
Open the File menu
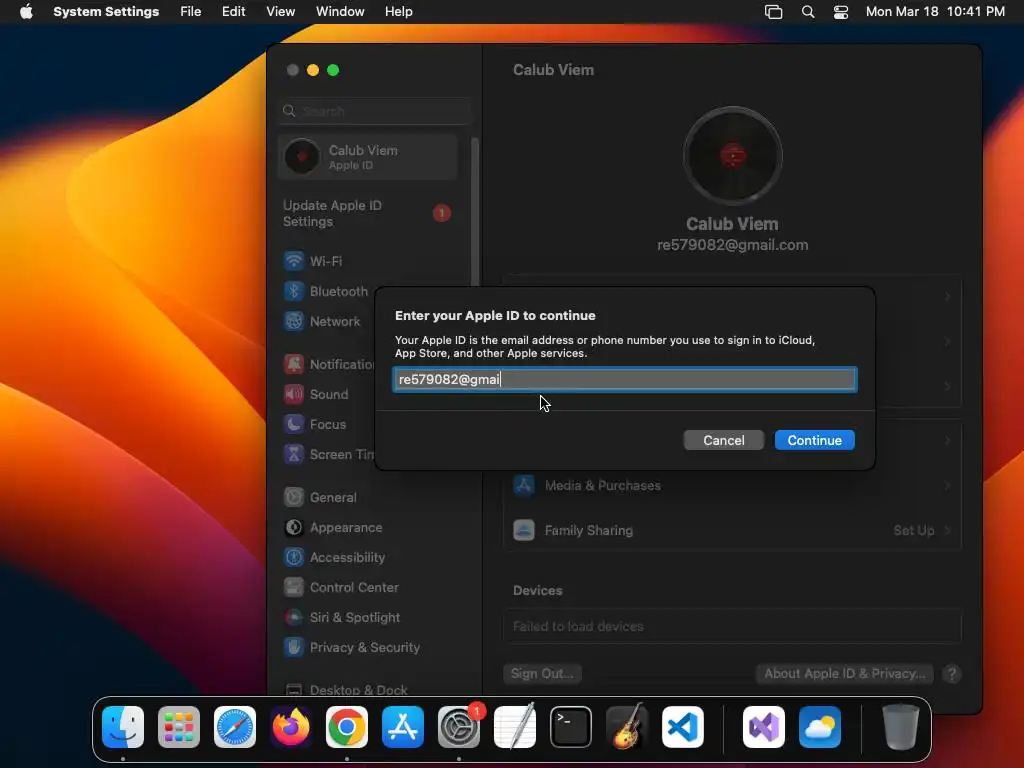(191, 12)
